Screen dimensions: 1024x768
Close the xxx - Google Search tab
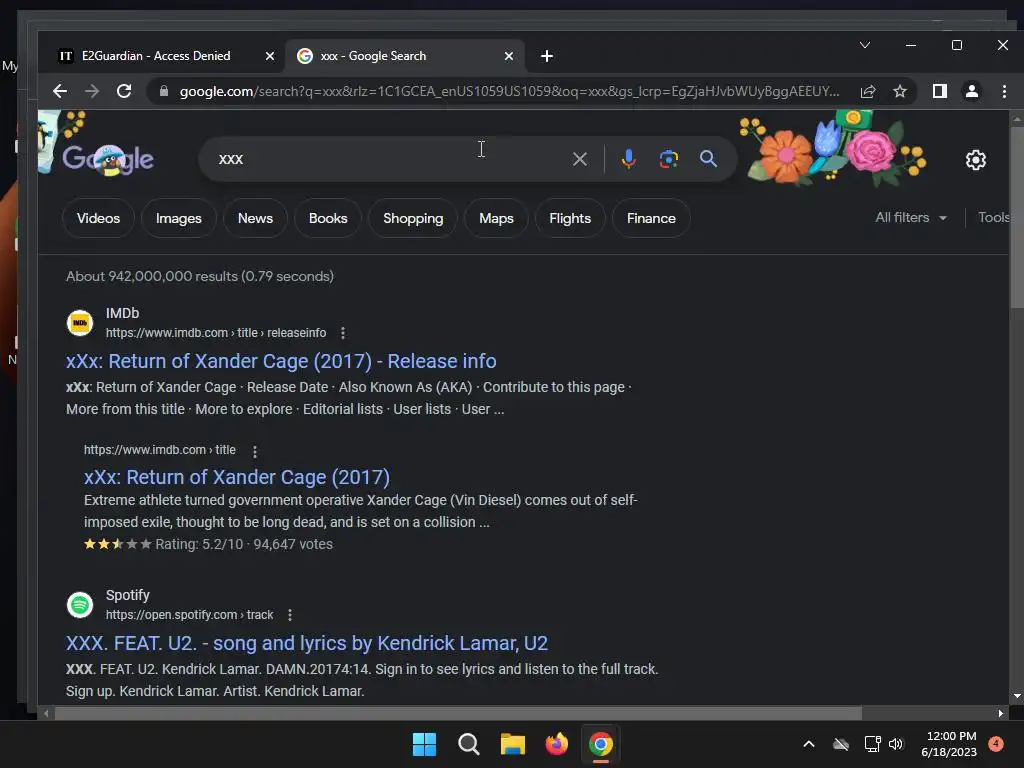point(509,56)
